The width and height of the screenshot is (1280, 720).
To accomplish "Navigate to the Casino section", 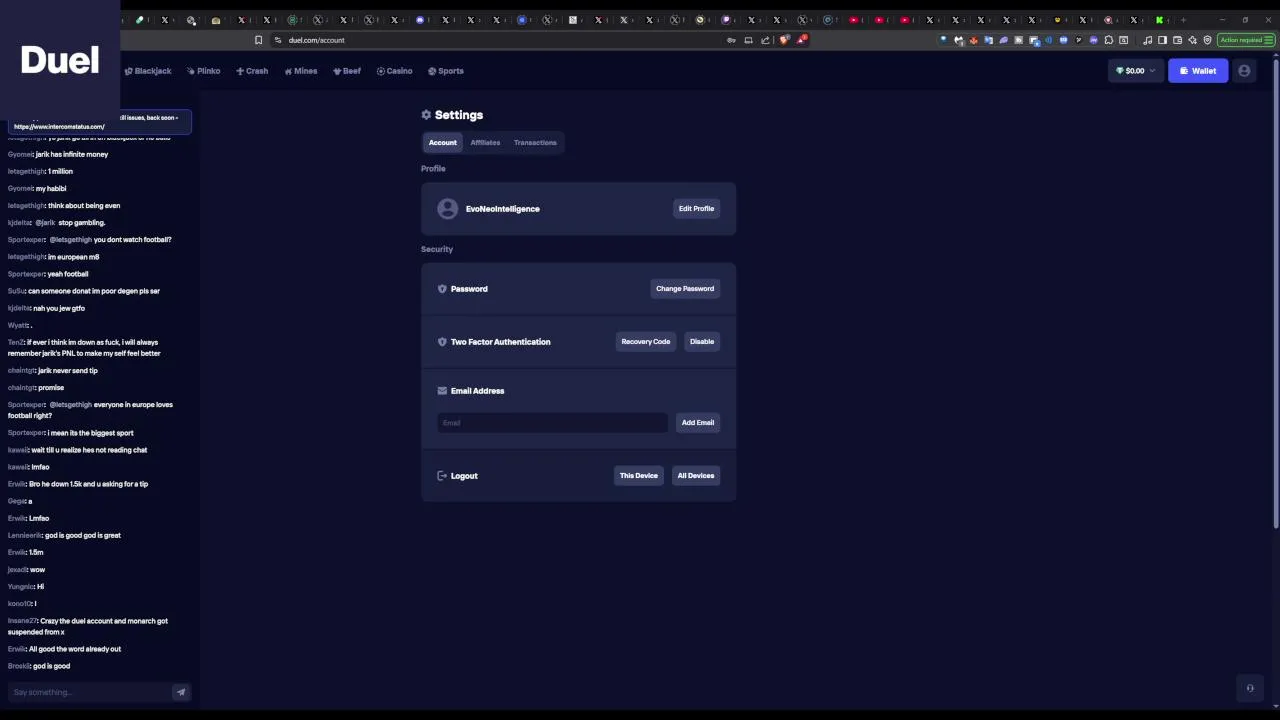I will click(395, 71).
